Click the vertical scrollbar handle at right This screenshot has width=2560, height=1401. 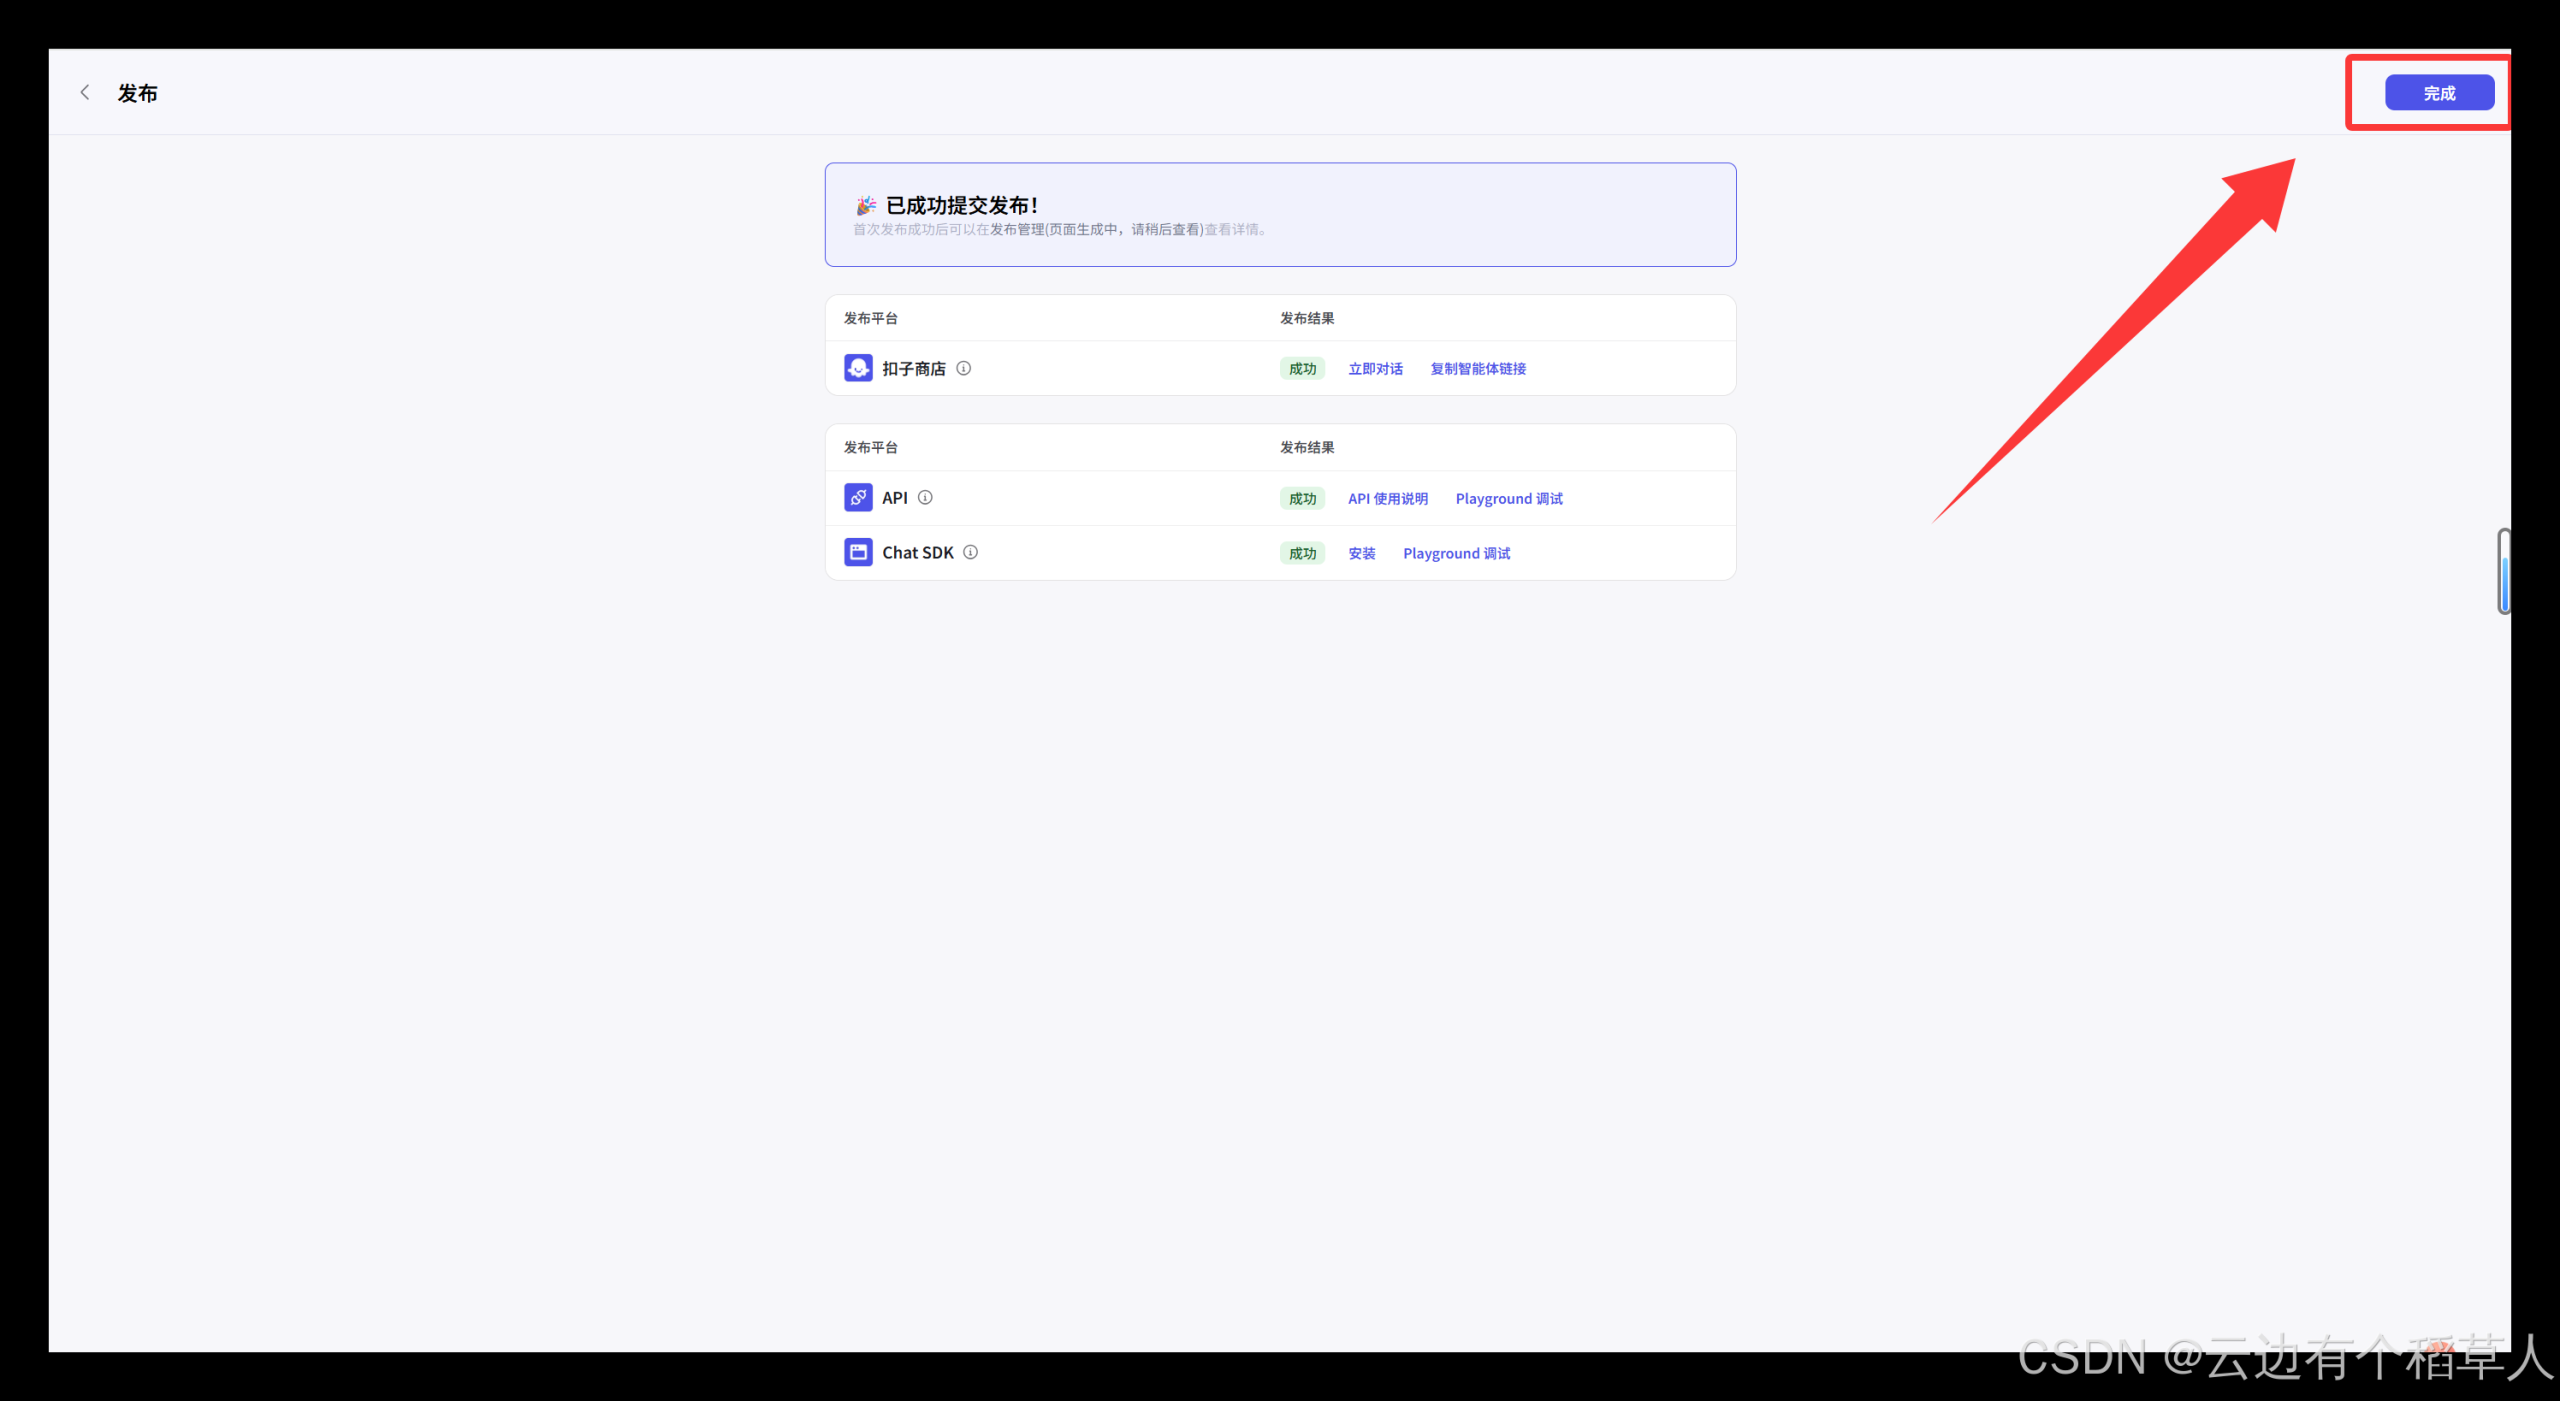coord(2503,572)
